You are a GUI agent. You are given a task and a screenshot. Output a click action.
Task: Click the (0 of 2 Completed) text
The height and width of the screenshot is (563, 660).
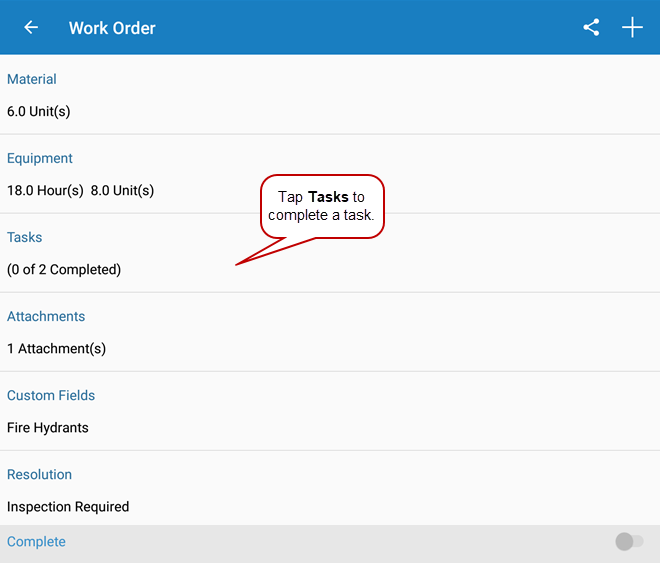(64, 269)
